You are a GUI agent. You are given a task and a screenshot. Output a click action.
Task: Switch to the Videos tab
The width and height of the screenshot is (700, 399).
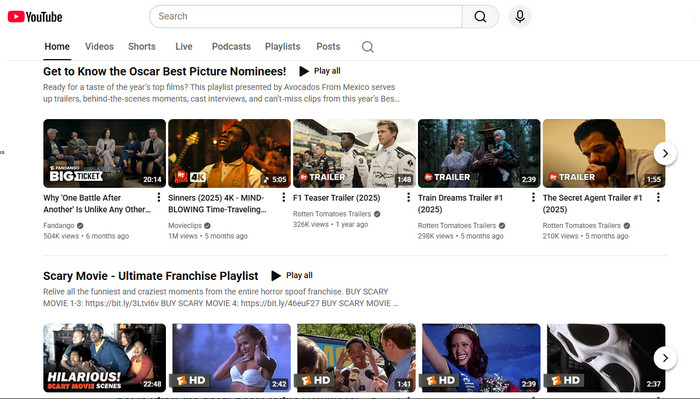click(x=99, y=46)
